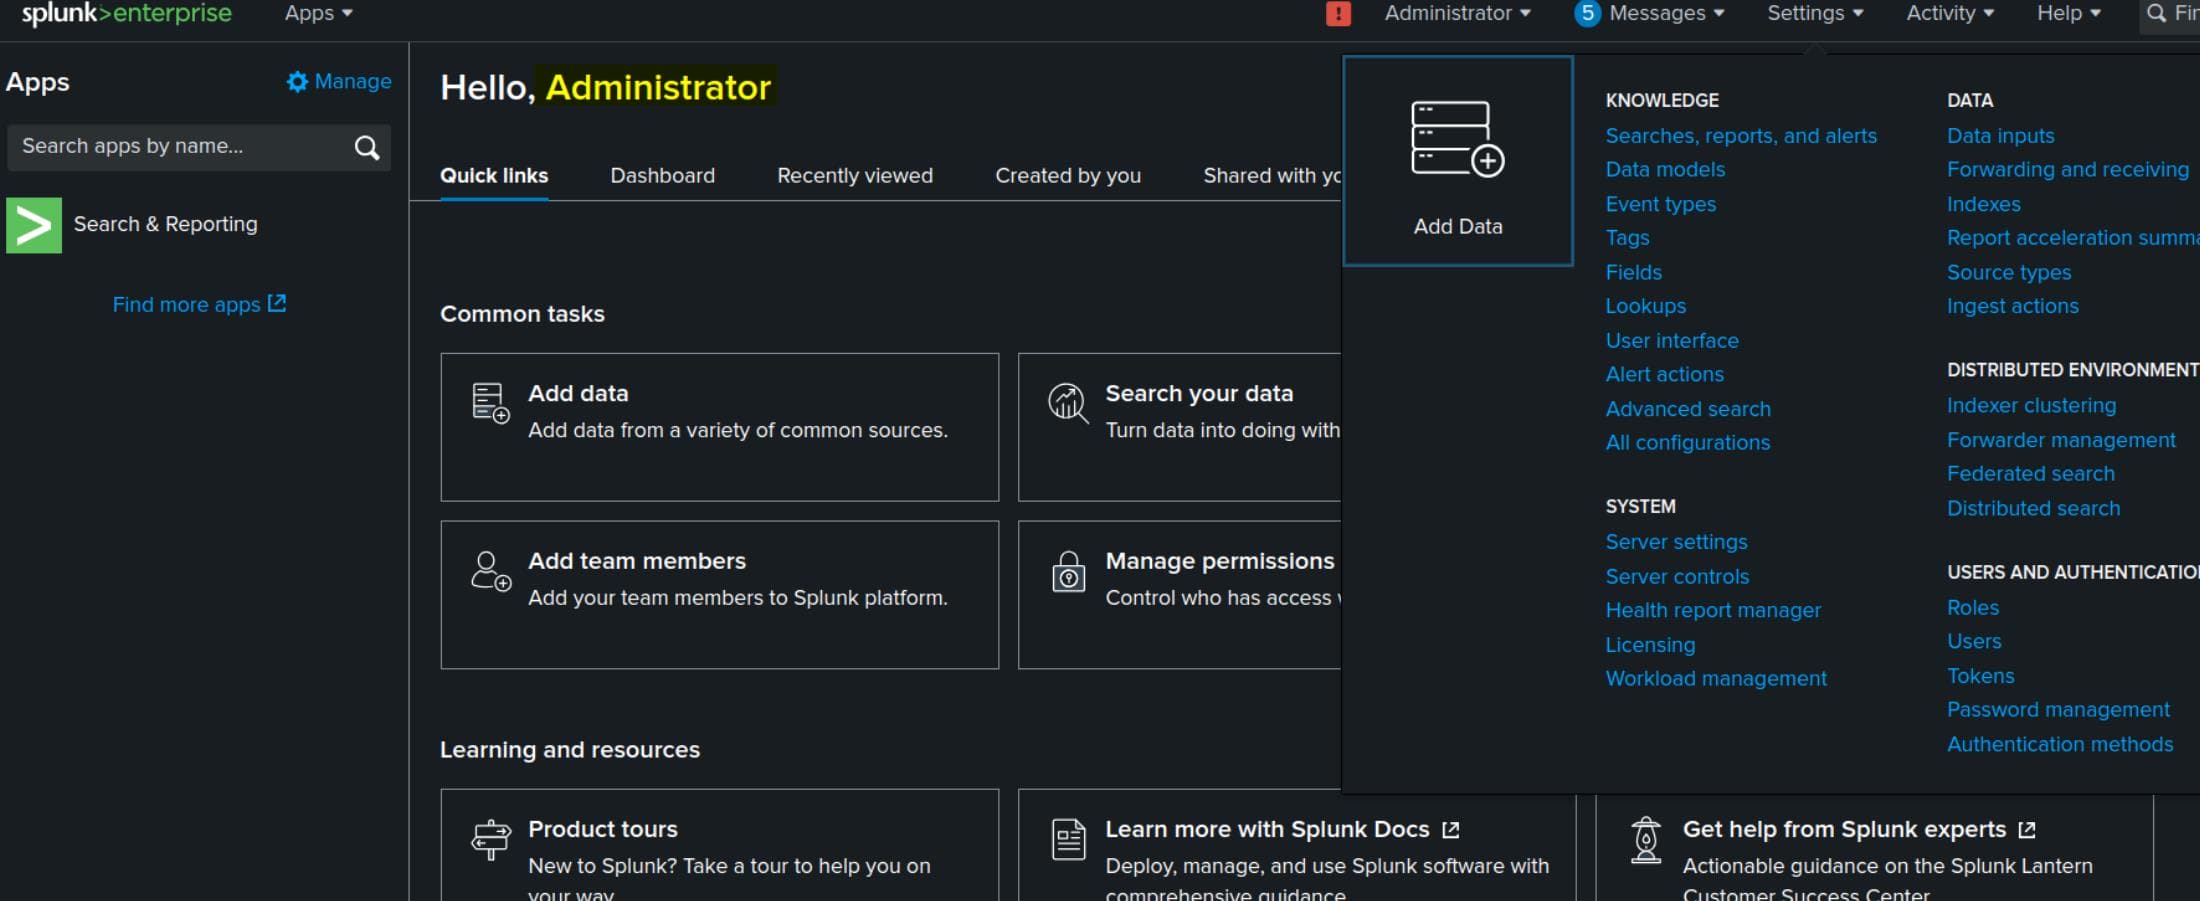Open Ingest actions
The width and height of the screenshot is (2200, 901).
point(2012,306)
